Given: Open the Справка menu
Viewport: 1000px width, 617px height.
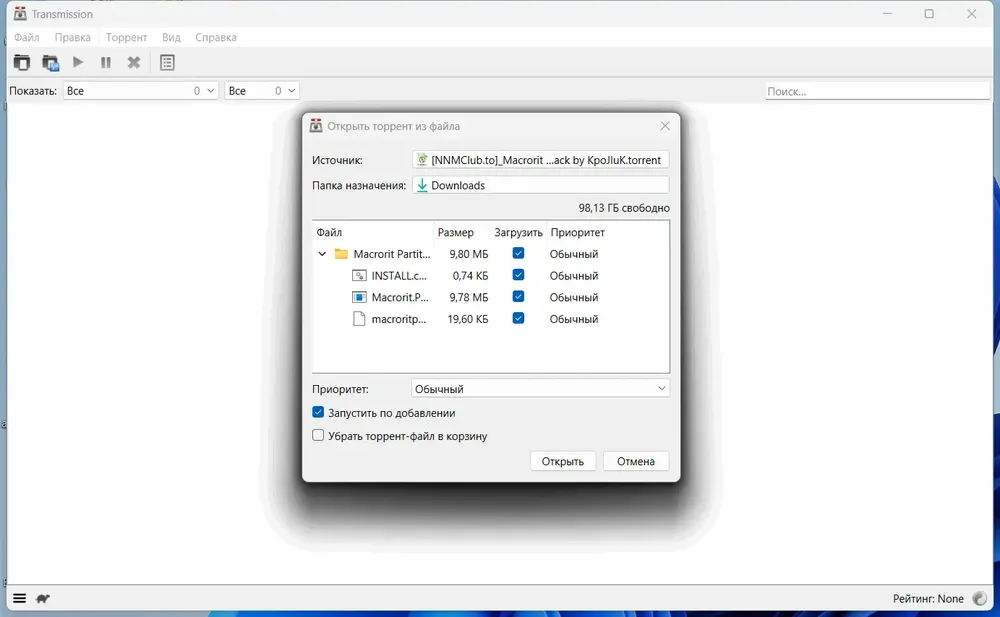Looking at the screenshot, I should (x=216, y=37).
